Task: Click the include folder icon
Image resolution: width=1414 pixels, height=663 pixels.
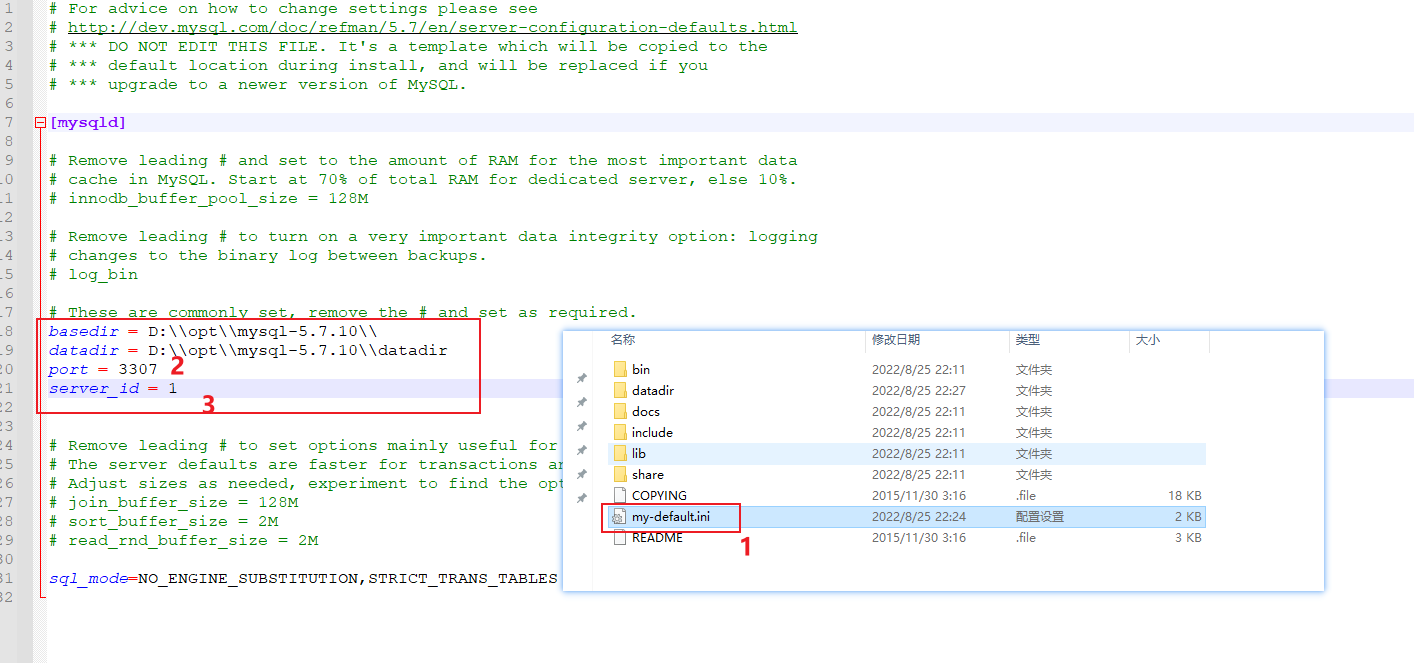Action: [618, 433]
